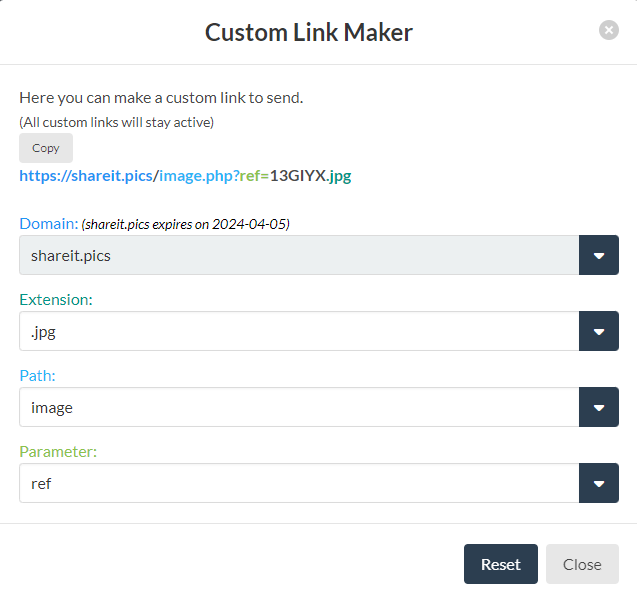The image size is (637, 599).
Task: Click the Domain label
Action: click(x=49, y=224)
